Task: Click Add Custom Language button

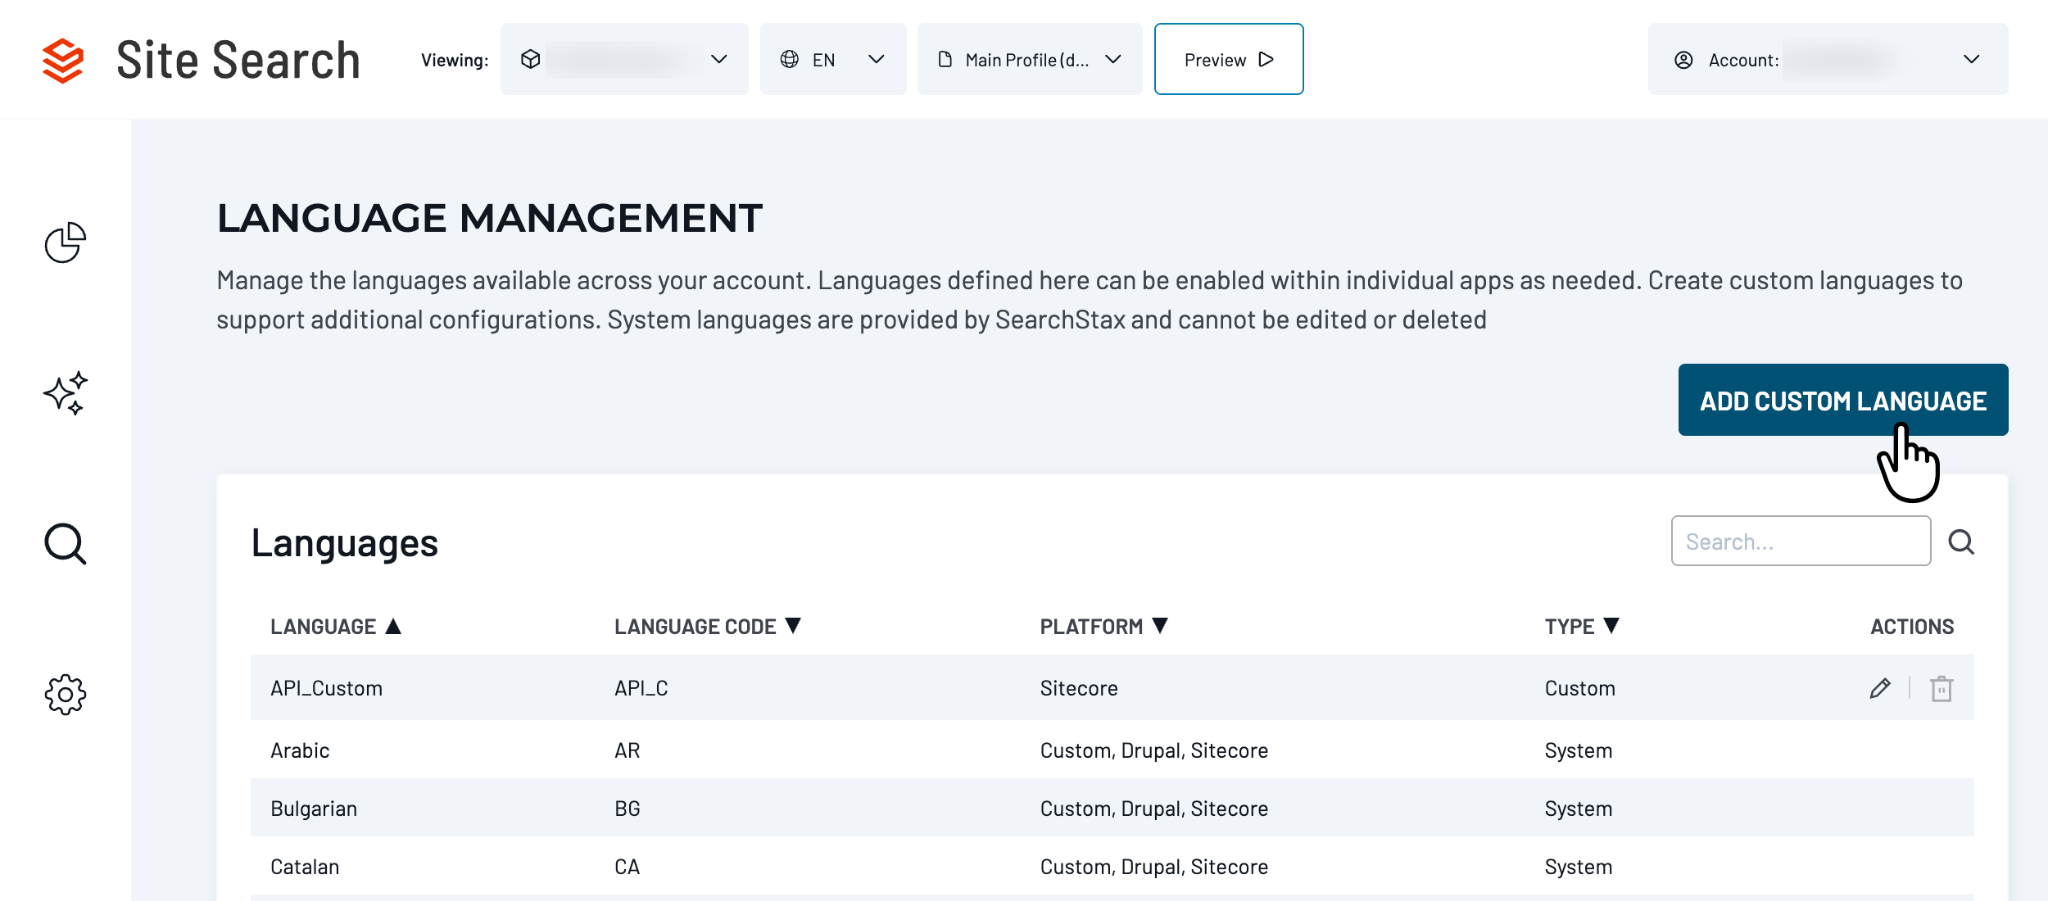Action: pyautogui.click(x=1843, y=400)
